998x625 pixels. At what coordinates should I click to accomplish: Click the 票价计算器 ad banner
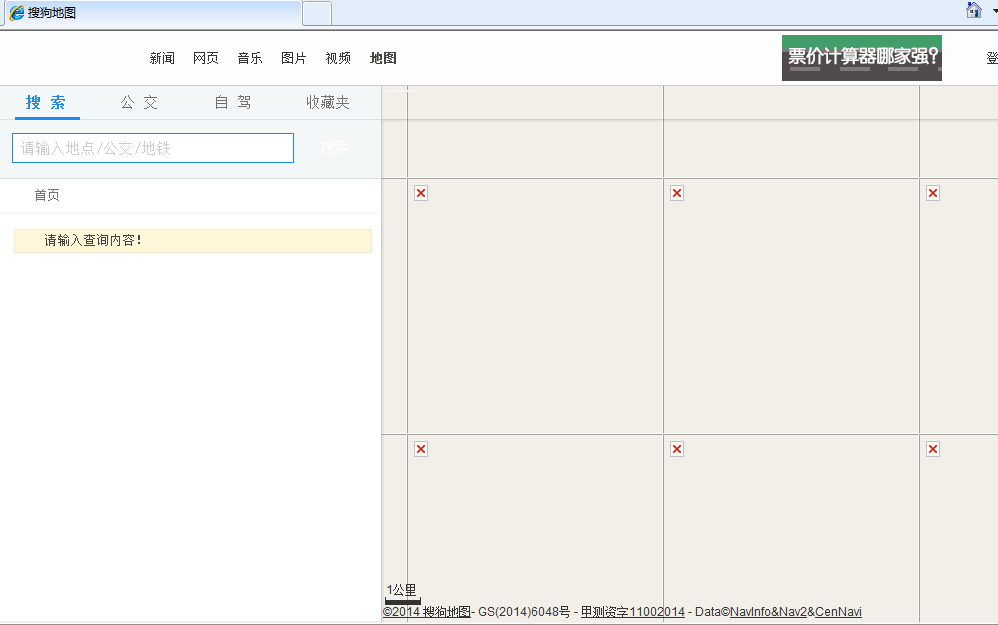tap(861, 58)
